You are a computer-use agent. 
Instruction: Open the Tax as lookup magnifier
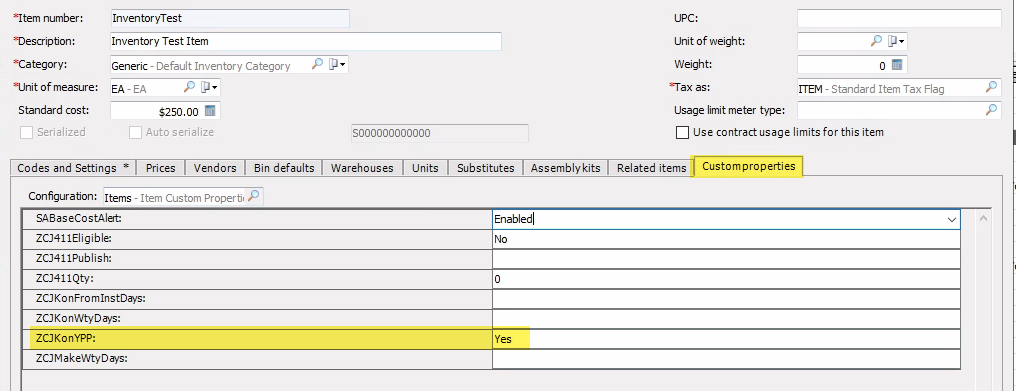992,87
